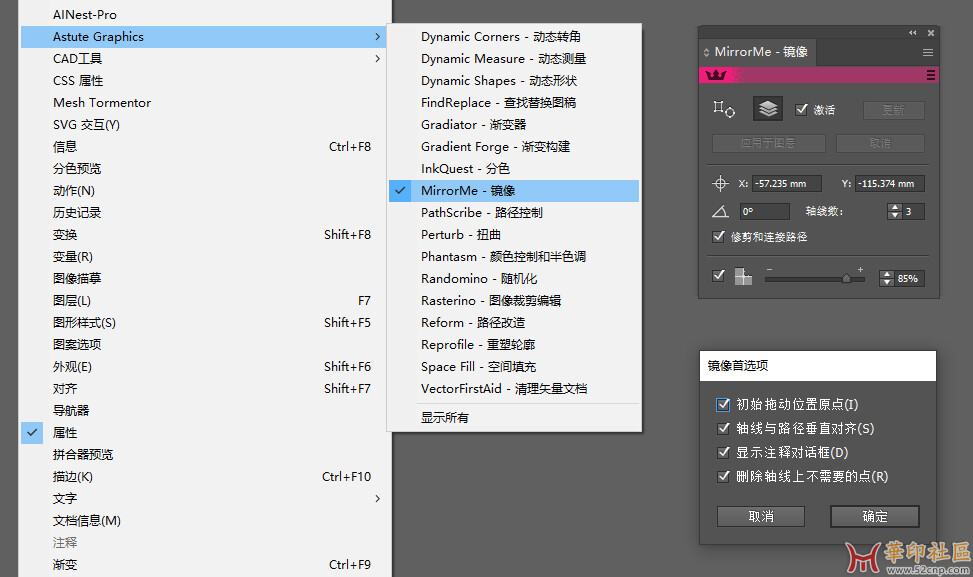973x577 pixels.
Task: Open the MirrorMe panel flyout menu
Action: point(928,53)
